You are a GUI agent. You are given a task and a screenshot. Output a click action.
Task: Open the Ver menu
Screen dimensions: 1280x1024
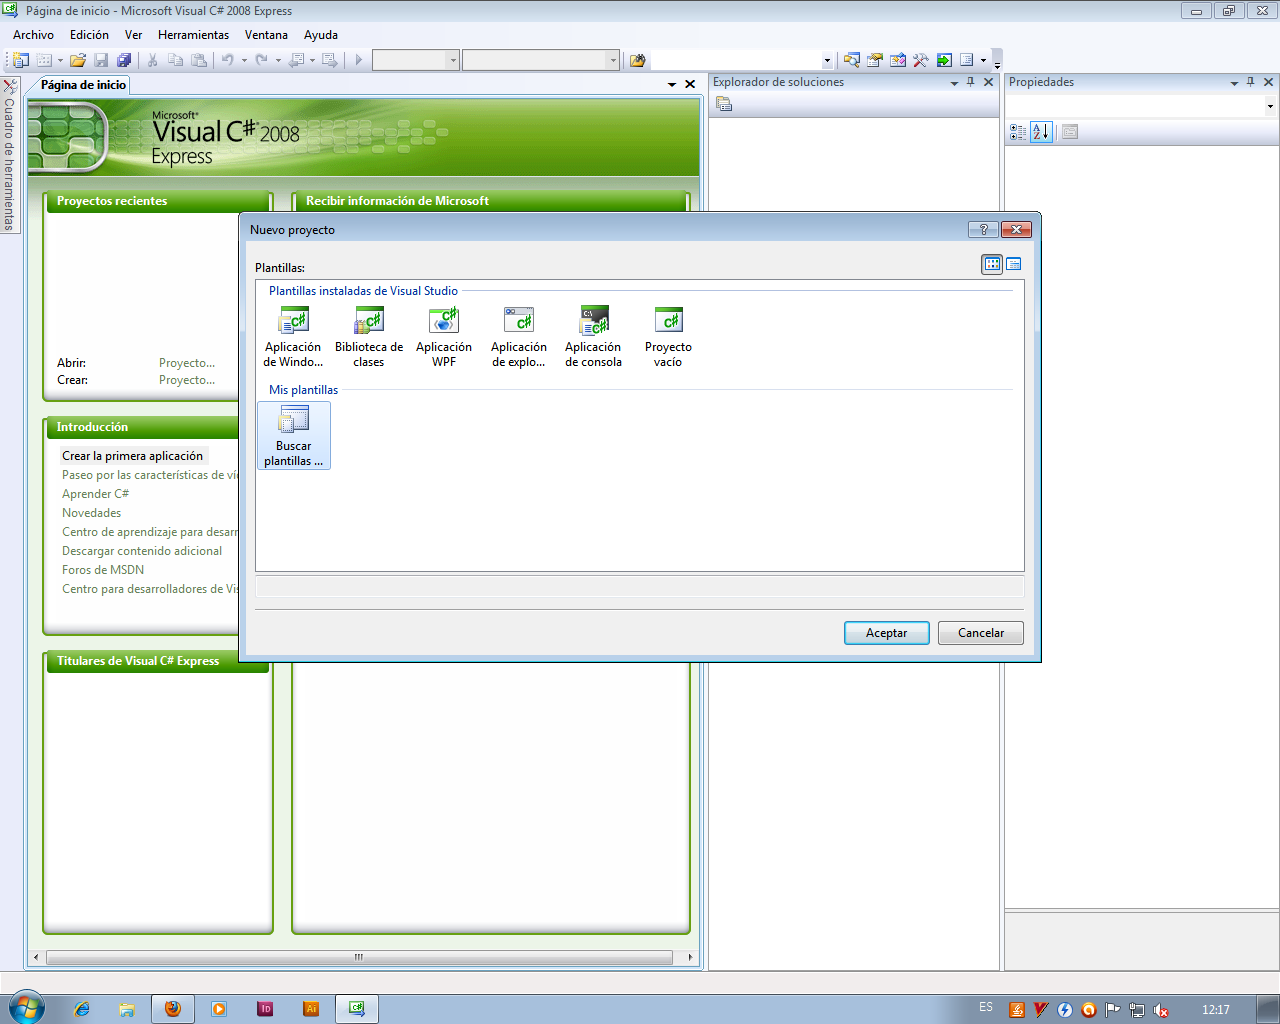pyautogui.click(x=133, y=35)
